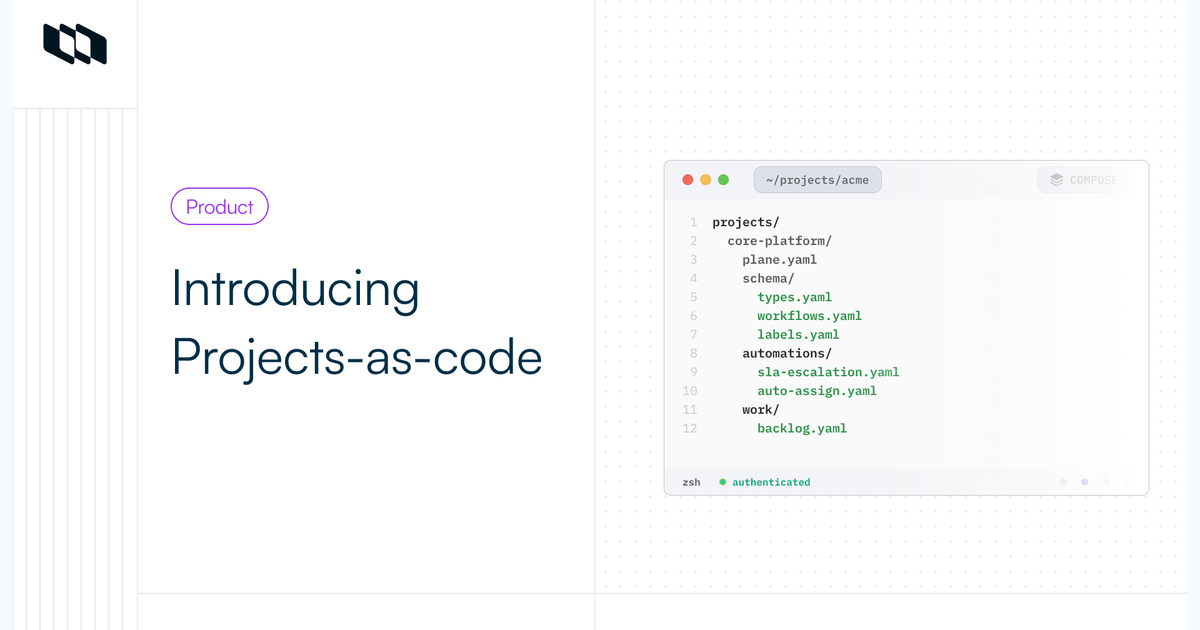This screenshot has height=630, width=1200.
Task: Open auto-assign.yaml file entry
Action: (x=817, y=391)
